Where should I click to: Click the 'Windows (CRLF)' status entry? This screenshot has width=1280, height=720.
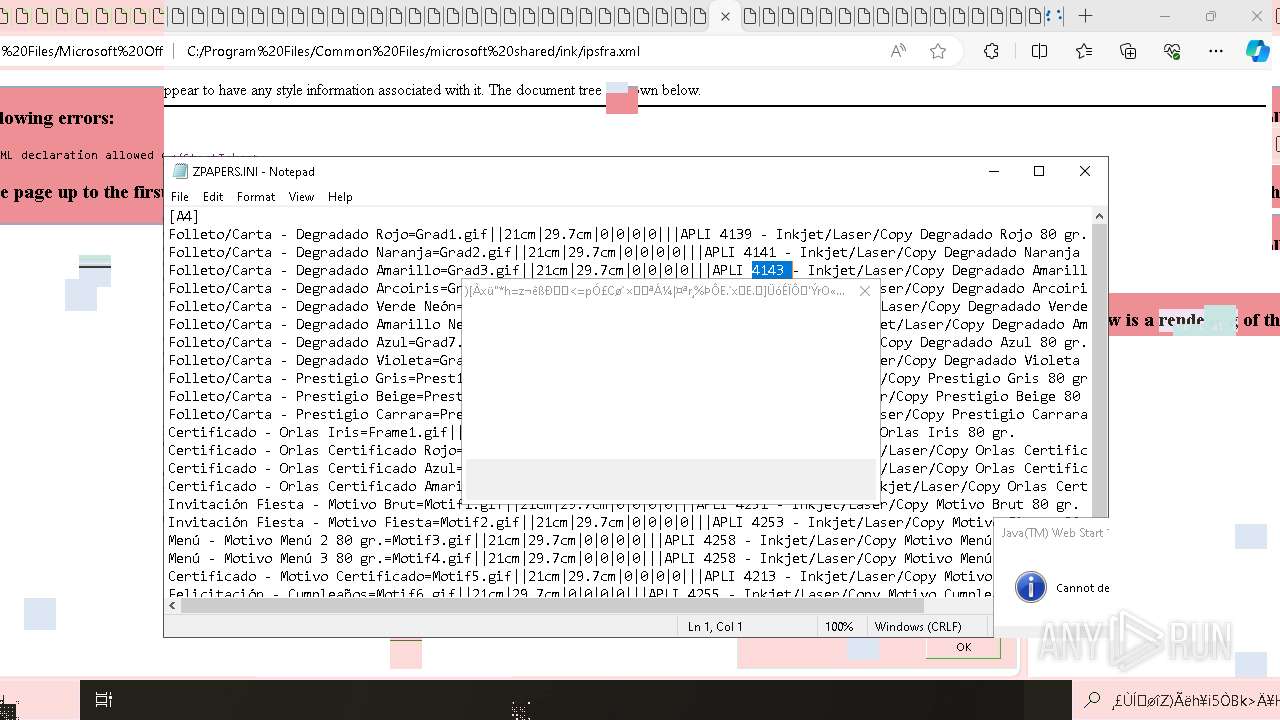(x=918, y=627)
